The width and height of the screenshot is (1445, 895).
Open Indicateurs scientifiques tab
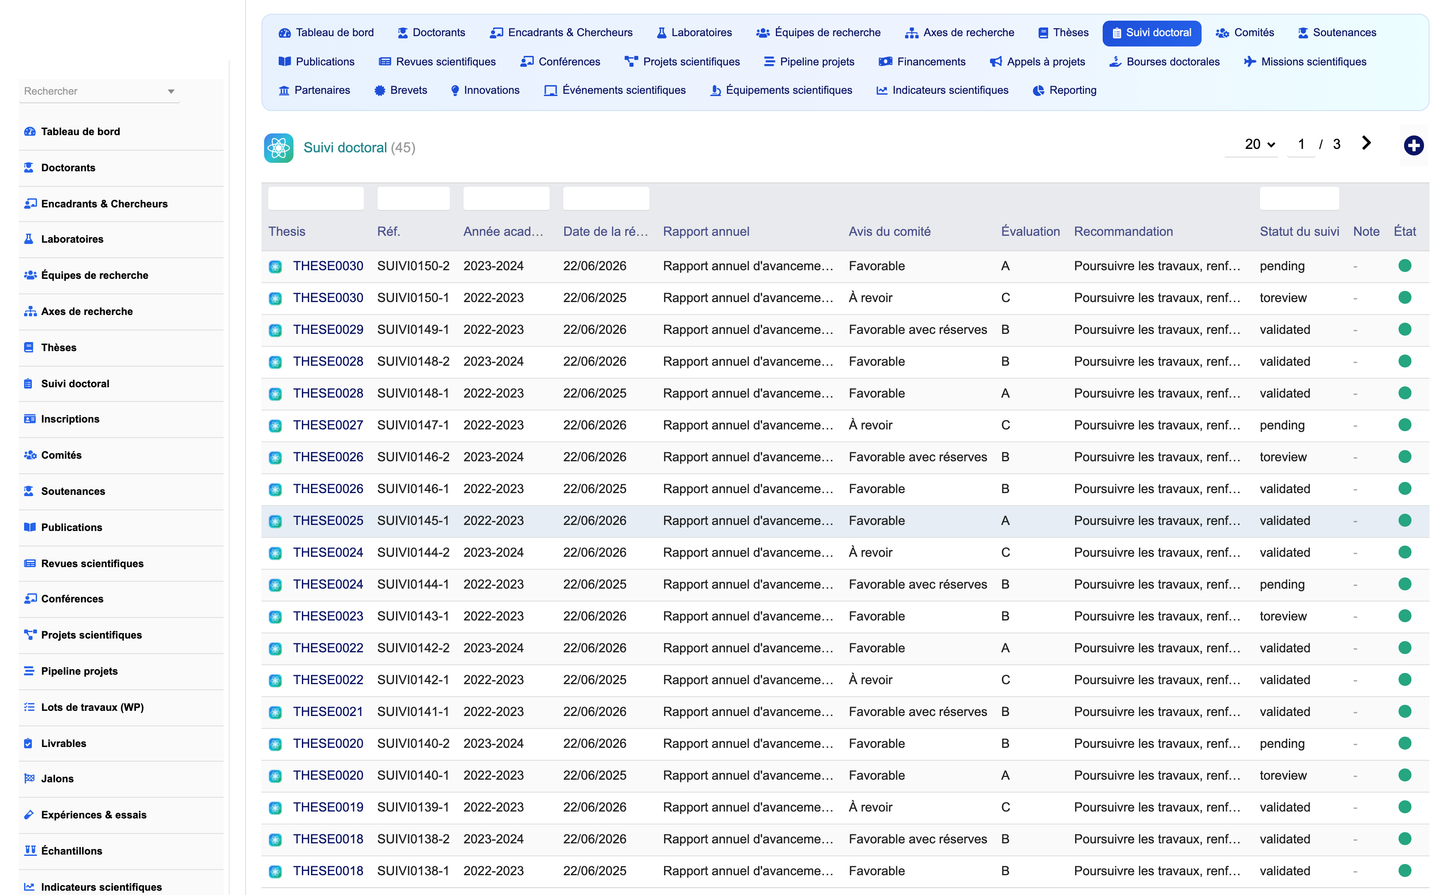942,91
